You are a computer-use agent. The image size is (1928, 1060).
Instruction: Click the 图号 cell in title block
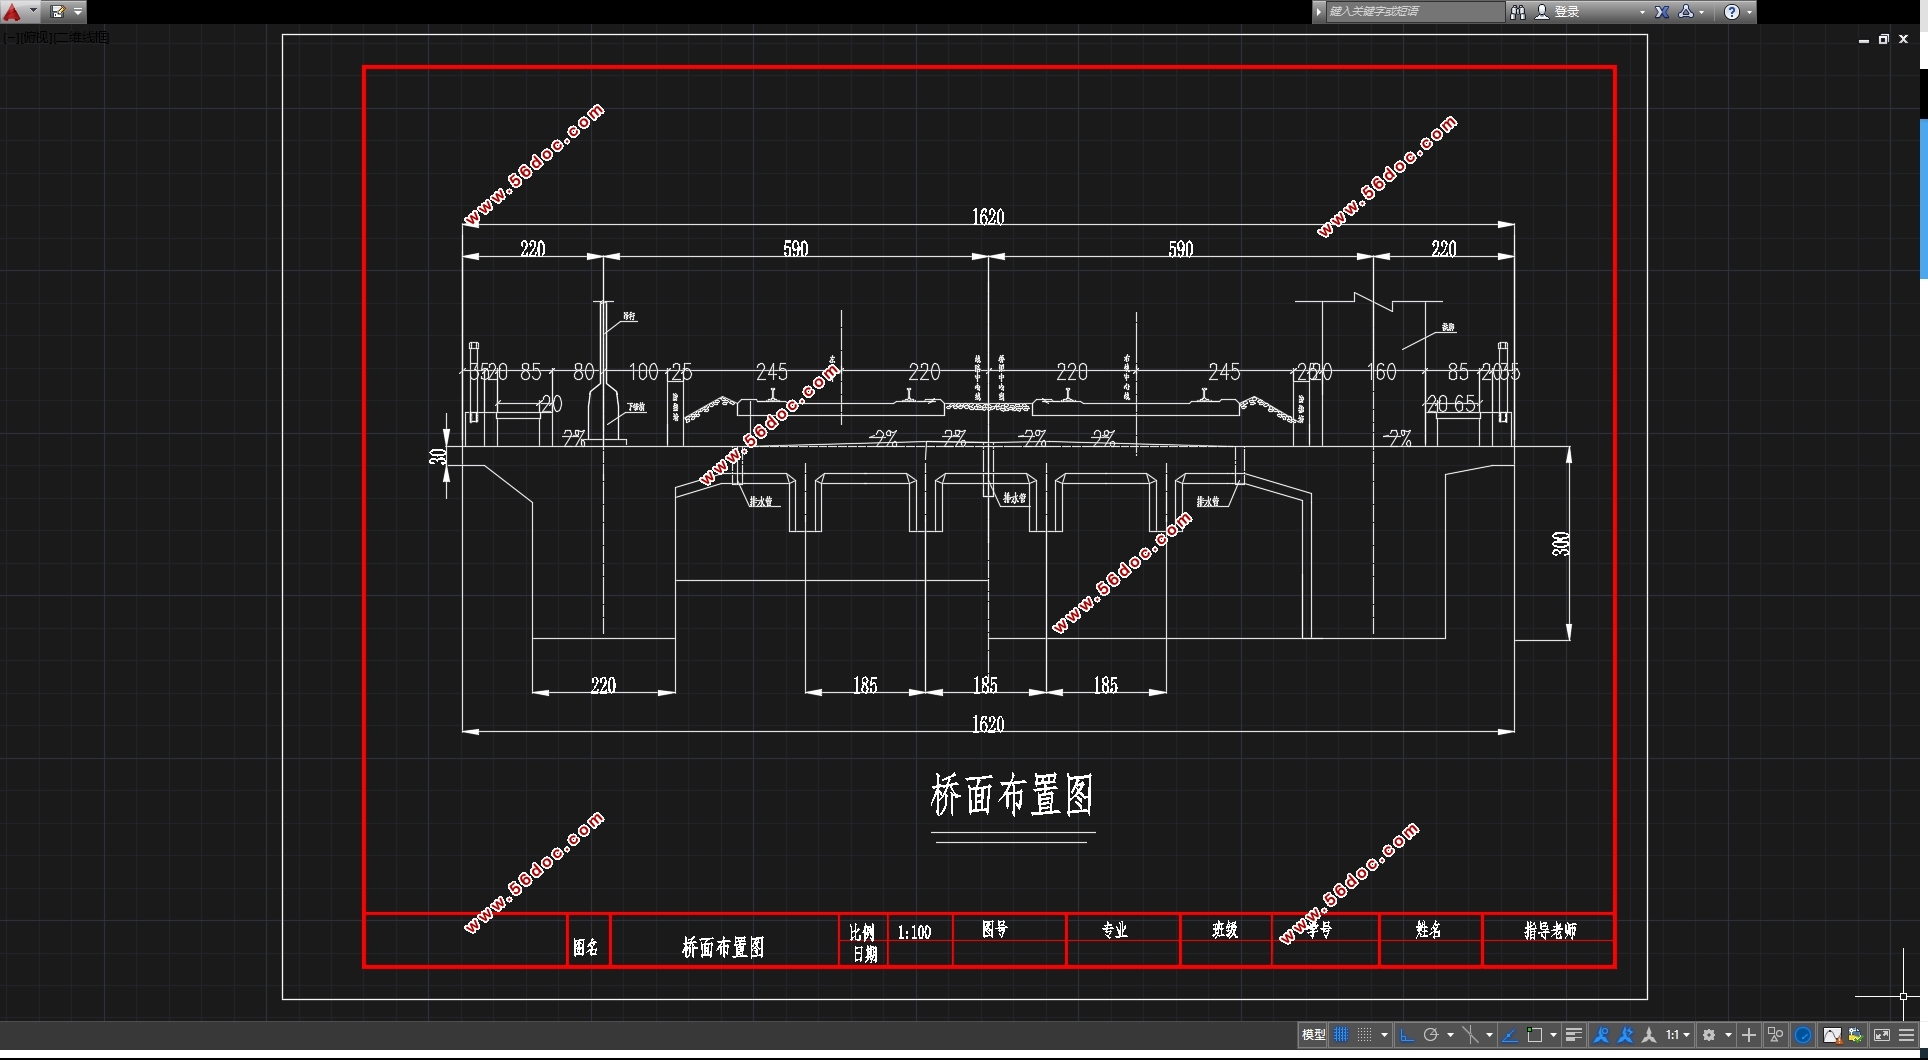[x=995, y=929]
